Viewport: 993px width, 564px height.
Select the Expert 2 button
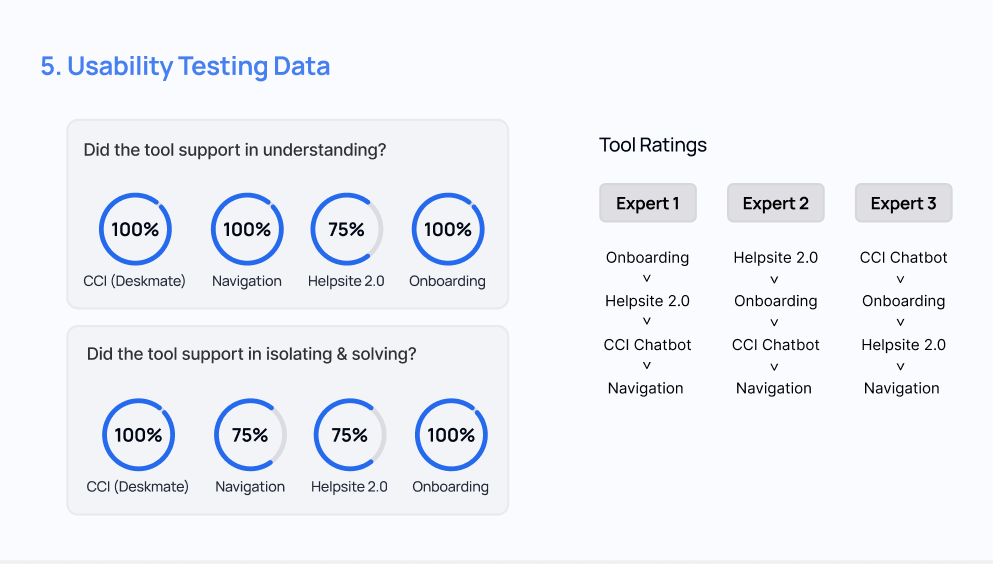point(776,203)
